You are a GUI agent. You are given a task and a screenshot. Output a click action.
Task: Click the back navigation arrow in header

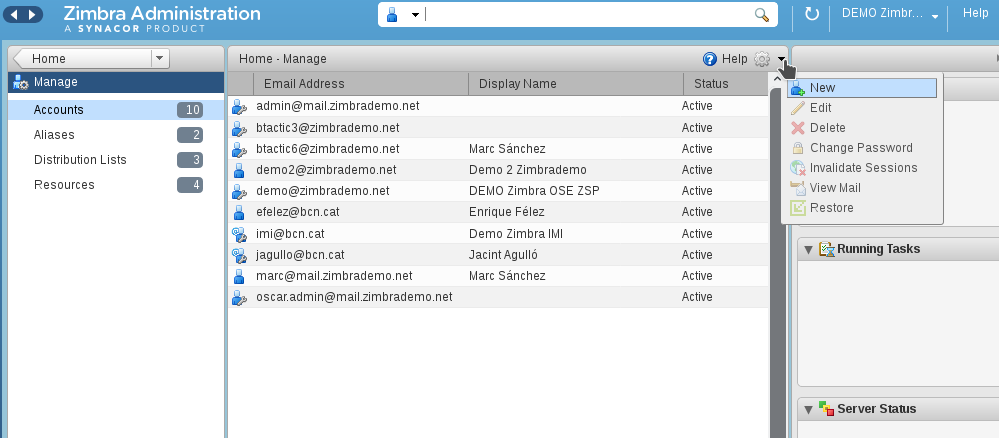pos(15,14)
